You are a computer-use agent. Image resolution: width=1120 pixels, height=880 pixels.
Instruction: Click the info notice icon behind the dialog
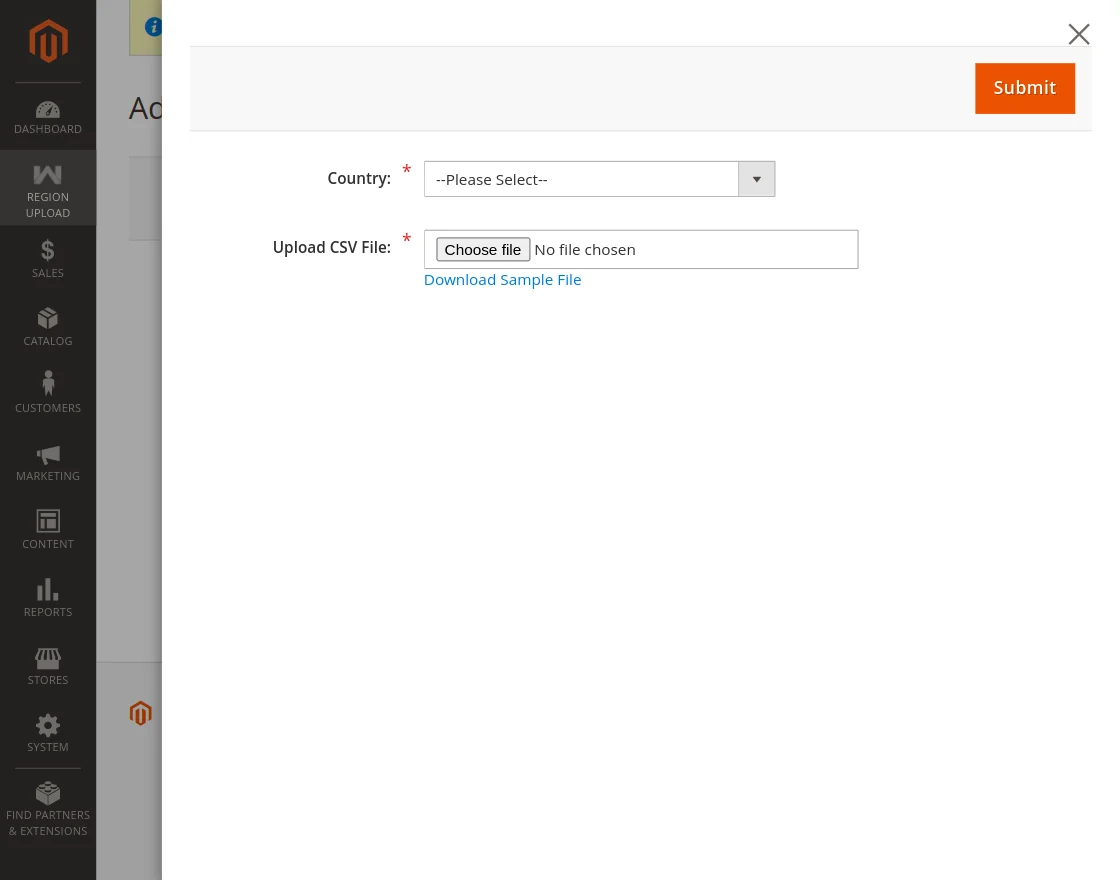(x=154, y=26)
